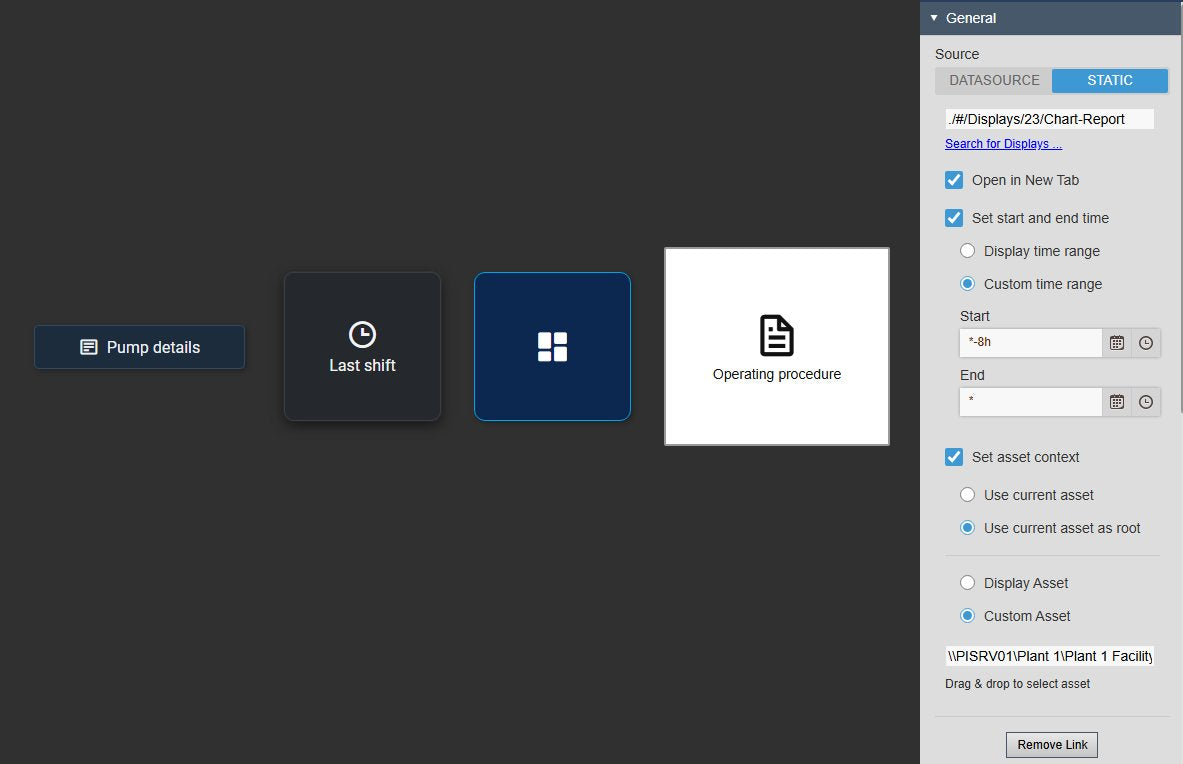Open calendar picker for End time
The image size is (1183, 764).
click(x=1117, y=401)
